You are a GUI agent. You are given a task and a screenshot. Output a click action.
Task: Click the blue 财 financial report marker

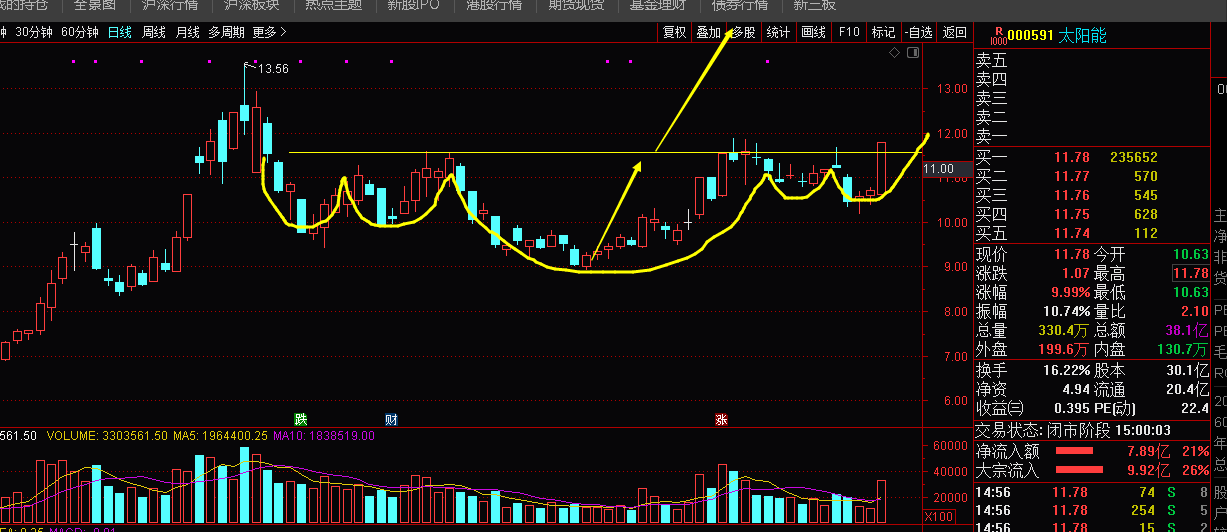click(391, 419)
